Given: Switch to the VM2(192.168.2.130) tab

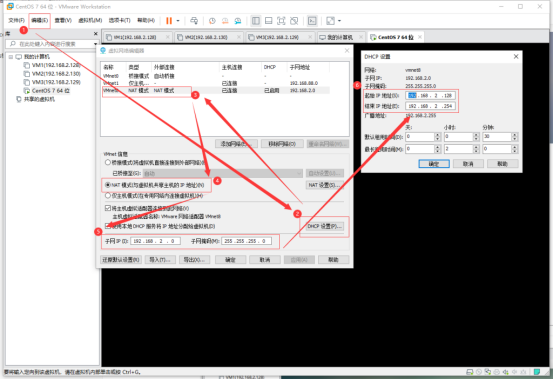Looking at the screenshot, I should (x=207, y=37).
